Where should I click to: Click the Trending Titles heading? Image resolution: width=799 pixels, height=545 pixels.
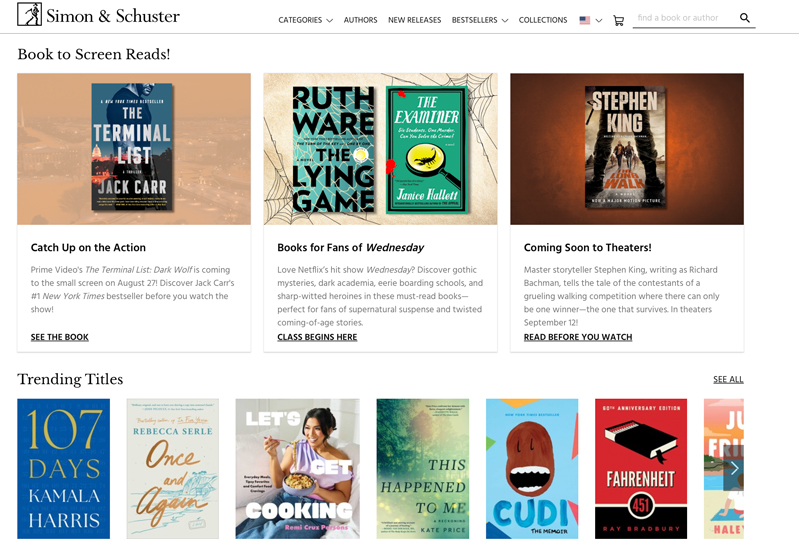point(70,379)
